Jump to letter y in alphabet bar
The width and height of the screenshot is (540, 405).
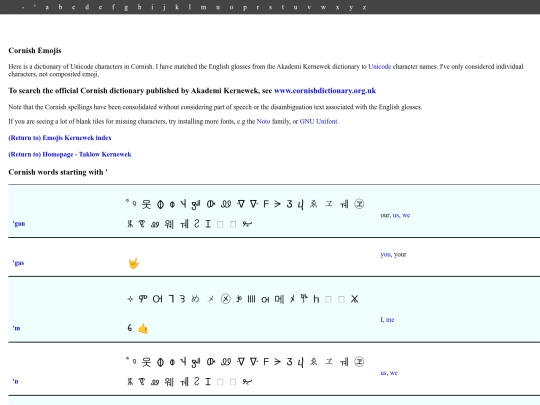351,8
